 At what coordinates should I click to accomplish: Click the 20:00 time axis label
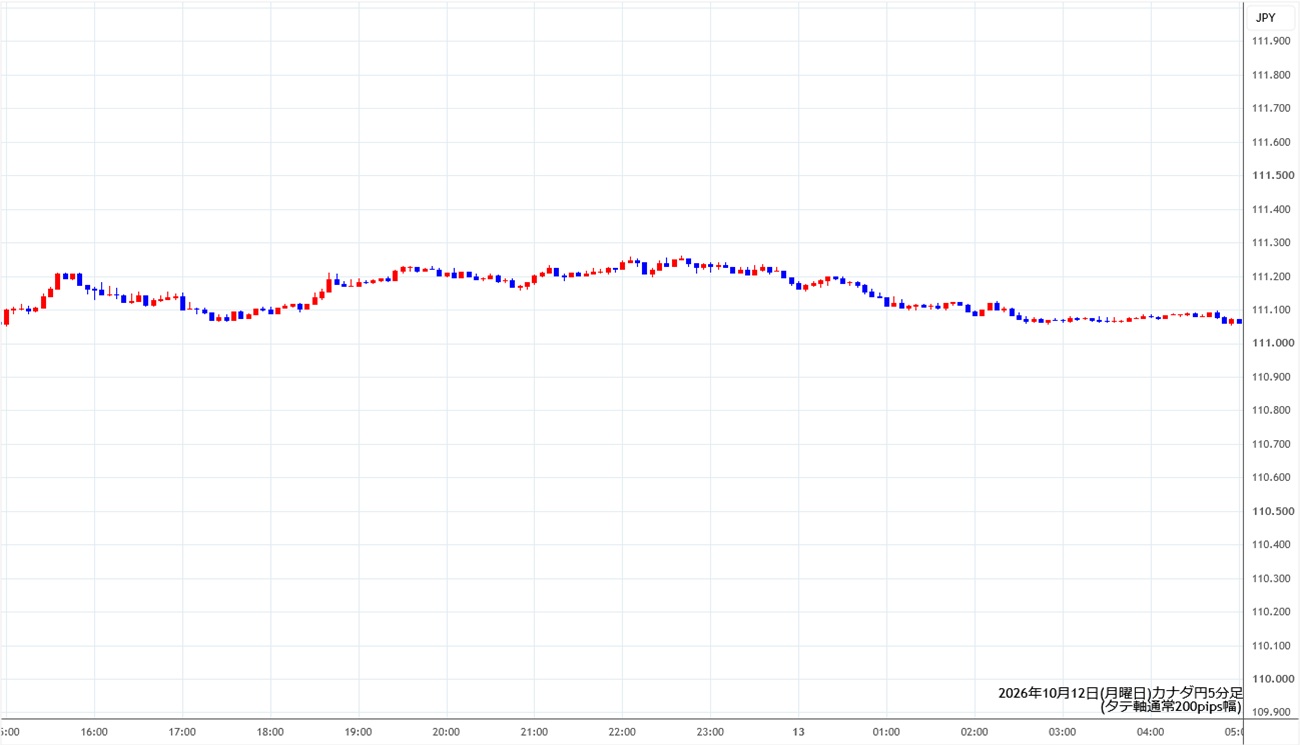click(446, 732)
